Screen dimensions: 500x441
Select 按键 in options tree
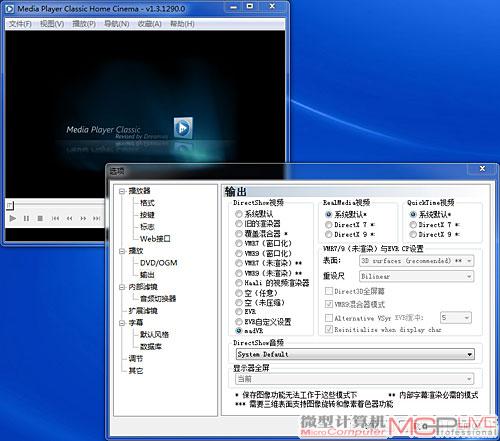(147, 215)
